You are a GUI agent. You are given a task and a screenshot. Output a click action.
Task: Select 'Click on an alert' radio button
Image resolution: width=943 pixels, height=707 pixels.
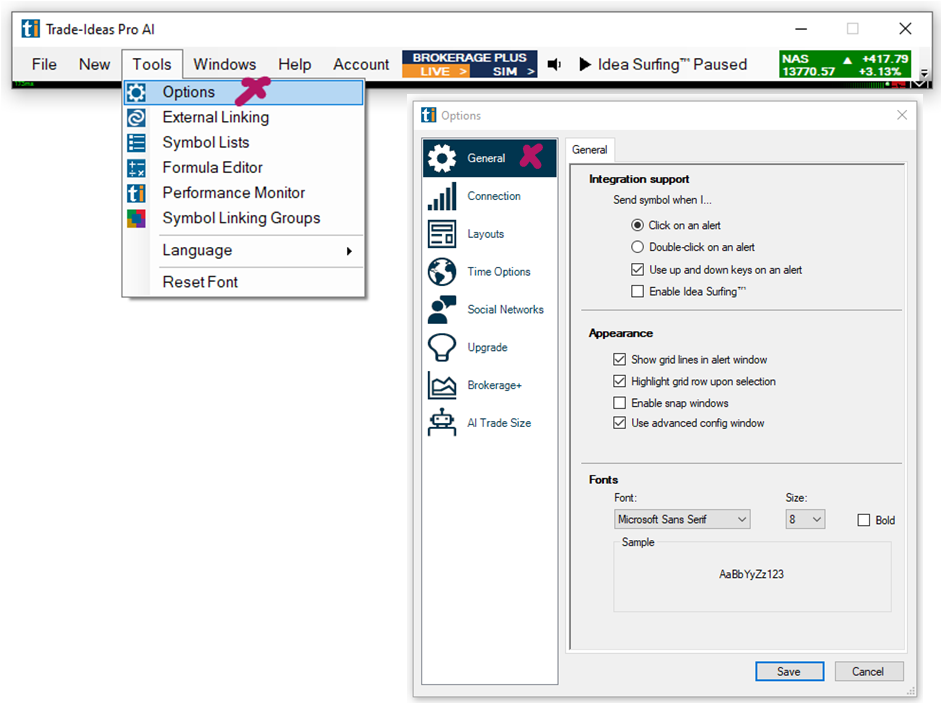tap(637, 225)
